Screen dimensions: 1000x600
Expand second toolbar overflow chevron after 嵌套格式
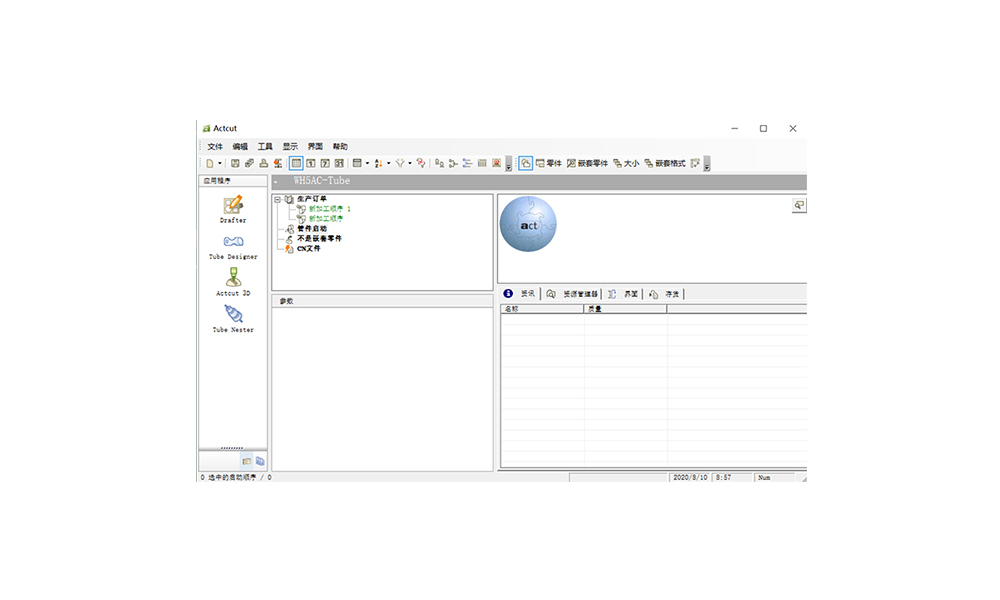(707, 165)
